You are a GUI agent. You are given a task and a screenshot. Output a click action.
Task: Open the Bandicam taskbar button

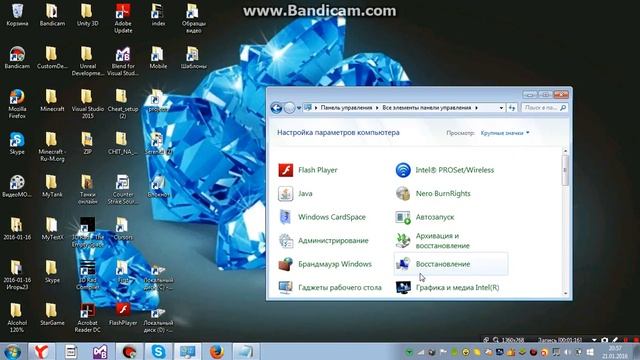pyautogui.click(x=129, y=351)
